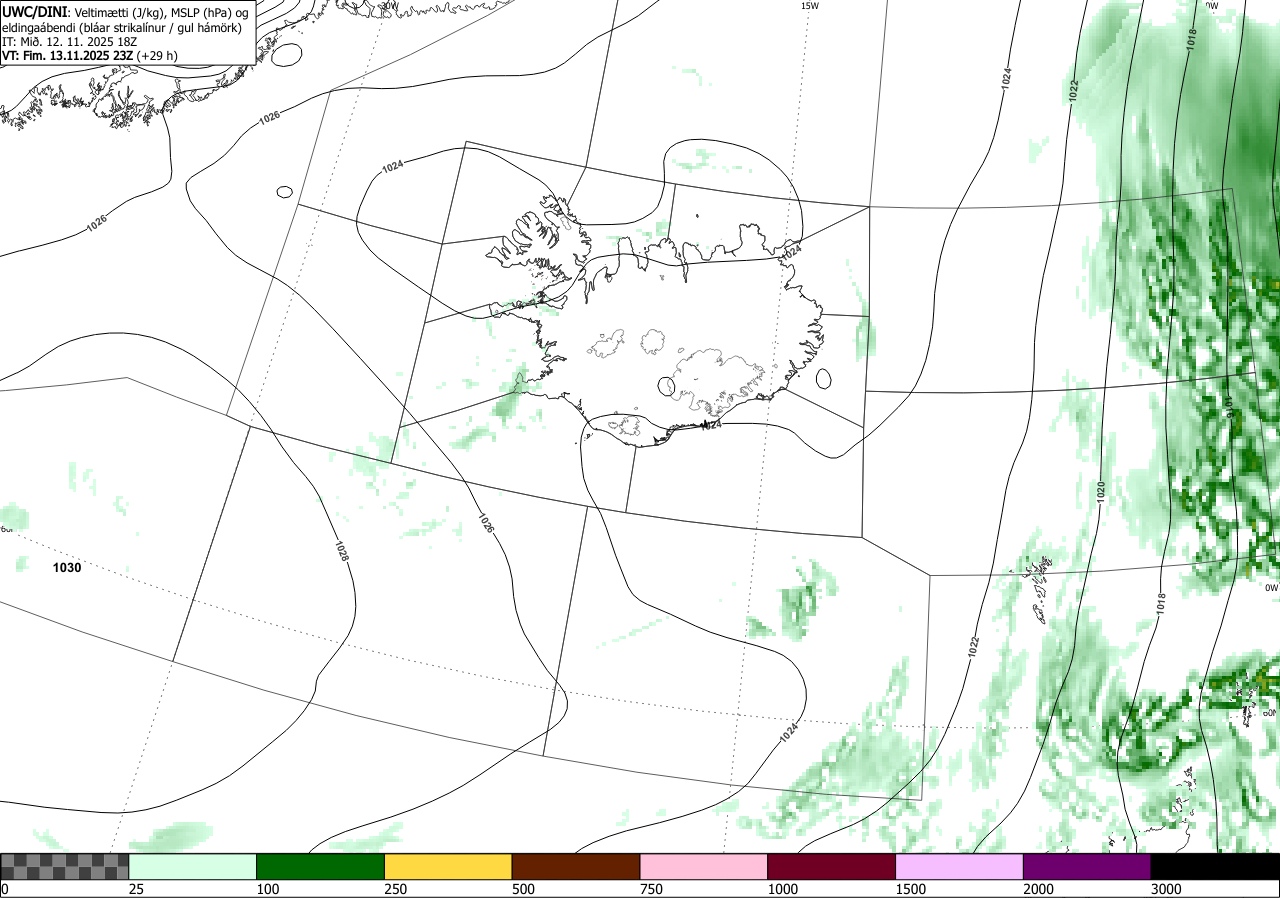The height and width of the screenshot is (898, 1280).
Task: Click the black legend swatch above 3000
Action: [1215, 866]
